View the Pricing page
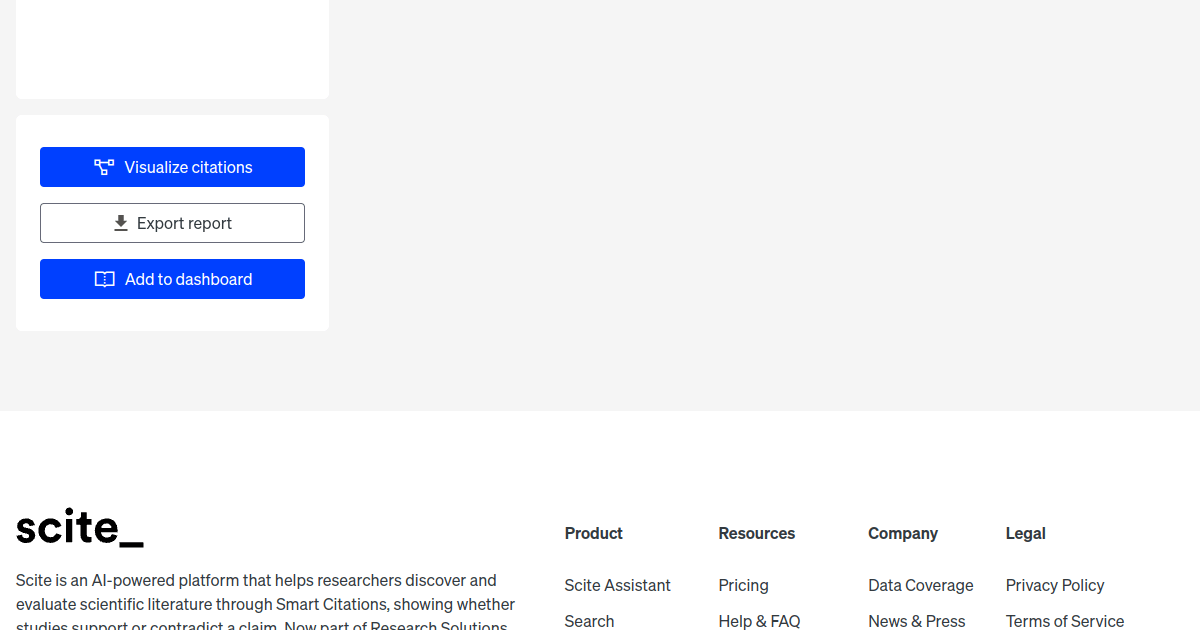Screen dimensions: 1200x630 click(743, 585)
